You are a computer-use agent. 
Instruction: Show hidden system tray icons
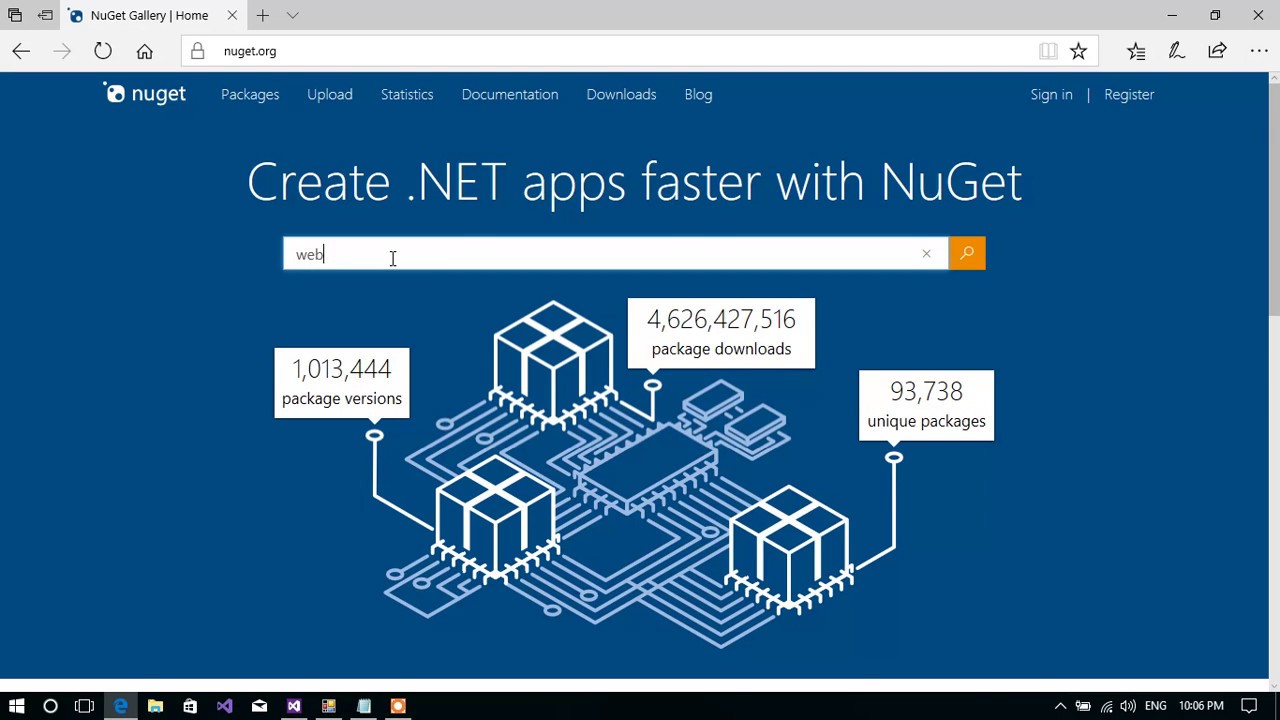(1060, 706)
